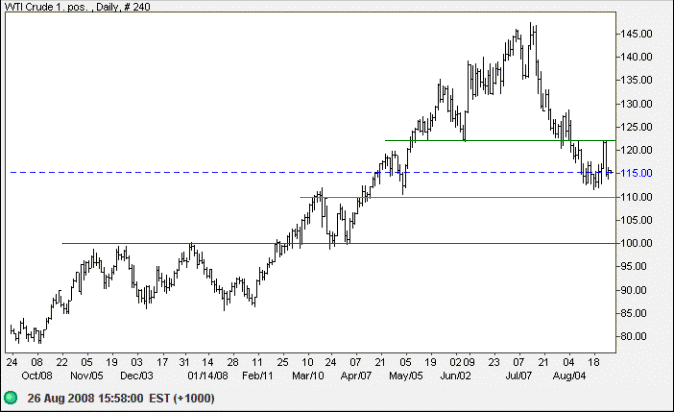Screen dimensions: 674x412
Task: Click the 135.00 price axis label
Action: pos(637,80)
